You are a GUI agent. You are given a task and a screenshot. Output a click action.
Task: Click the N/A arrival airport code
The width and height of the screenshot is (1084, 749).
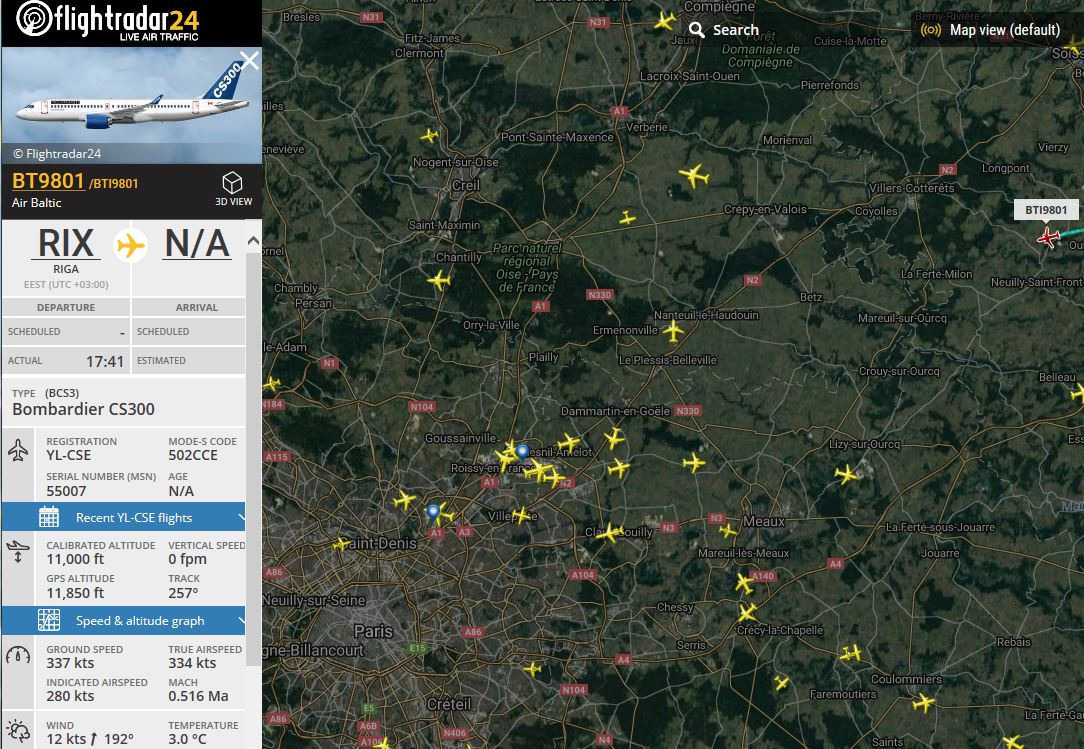196,243
